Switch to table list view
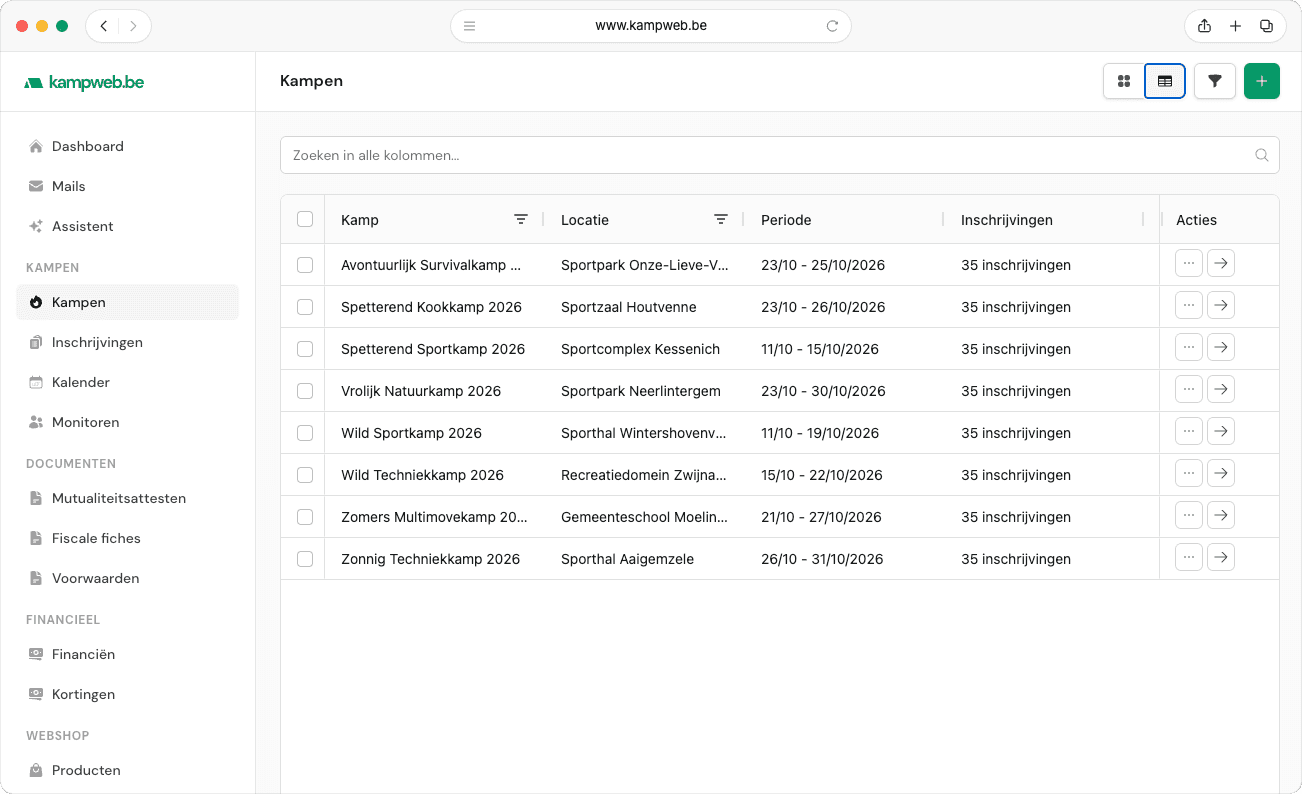1302x794 pixels. [1165, 81]
